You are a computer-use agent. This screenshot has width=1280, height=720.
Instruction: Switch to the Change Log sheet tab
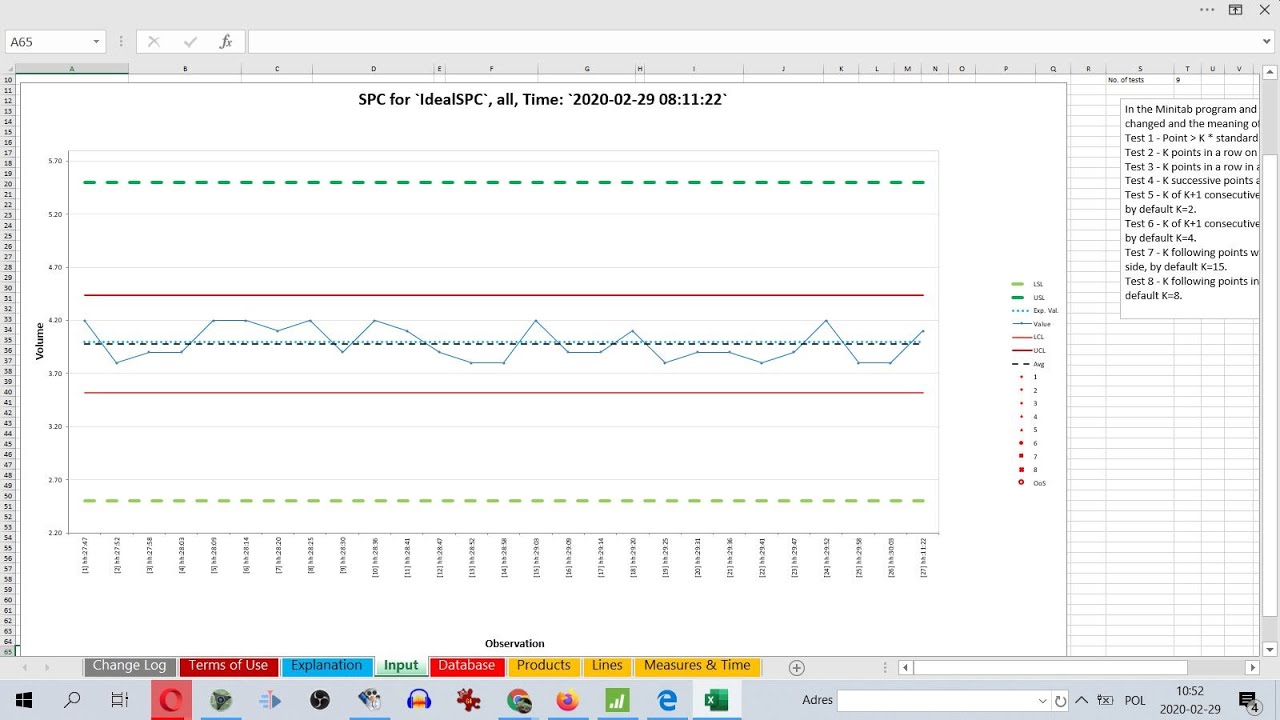(130, 666)
